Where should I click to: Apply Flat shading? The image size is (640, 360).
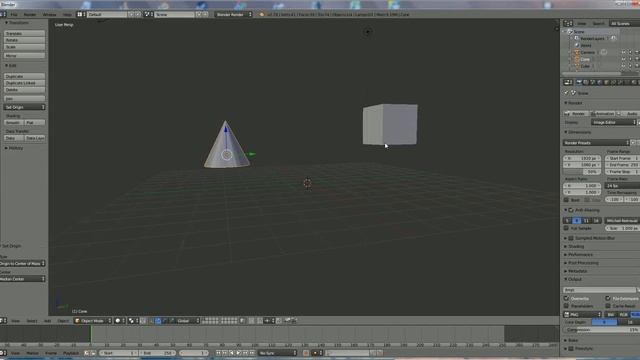point(35,122)
